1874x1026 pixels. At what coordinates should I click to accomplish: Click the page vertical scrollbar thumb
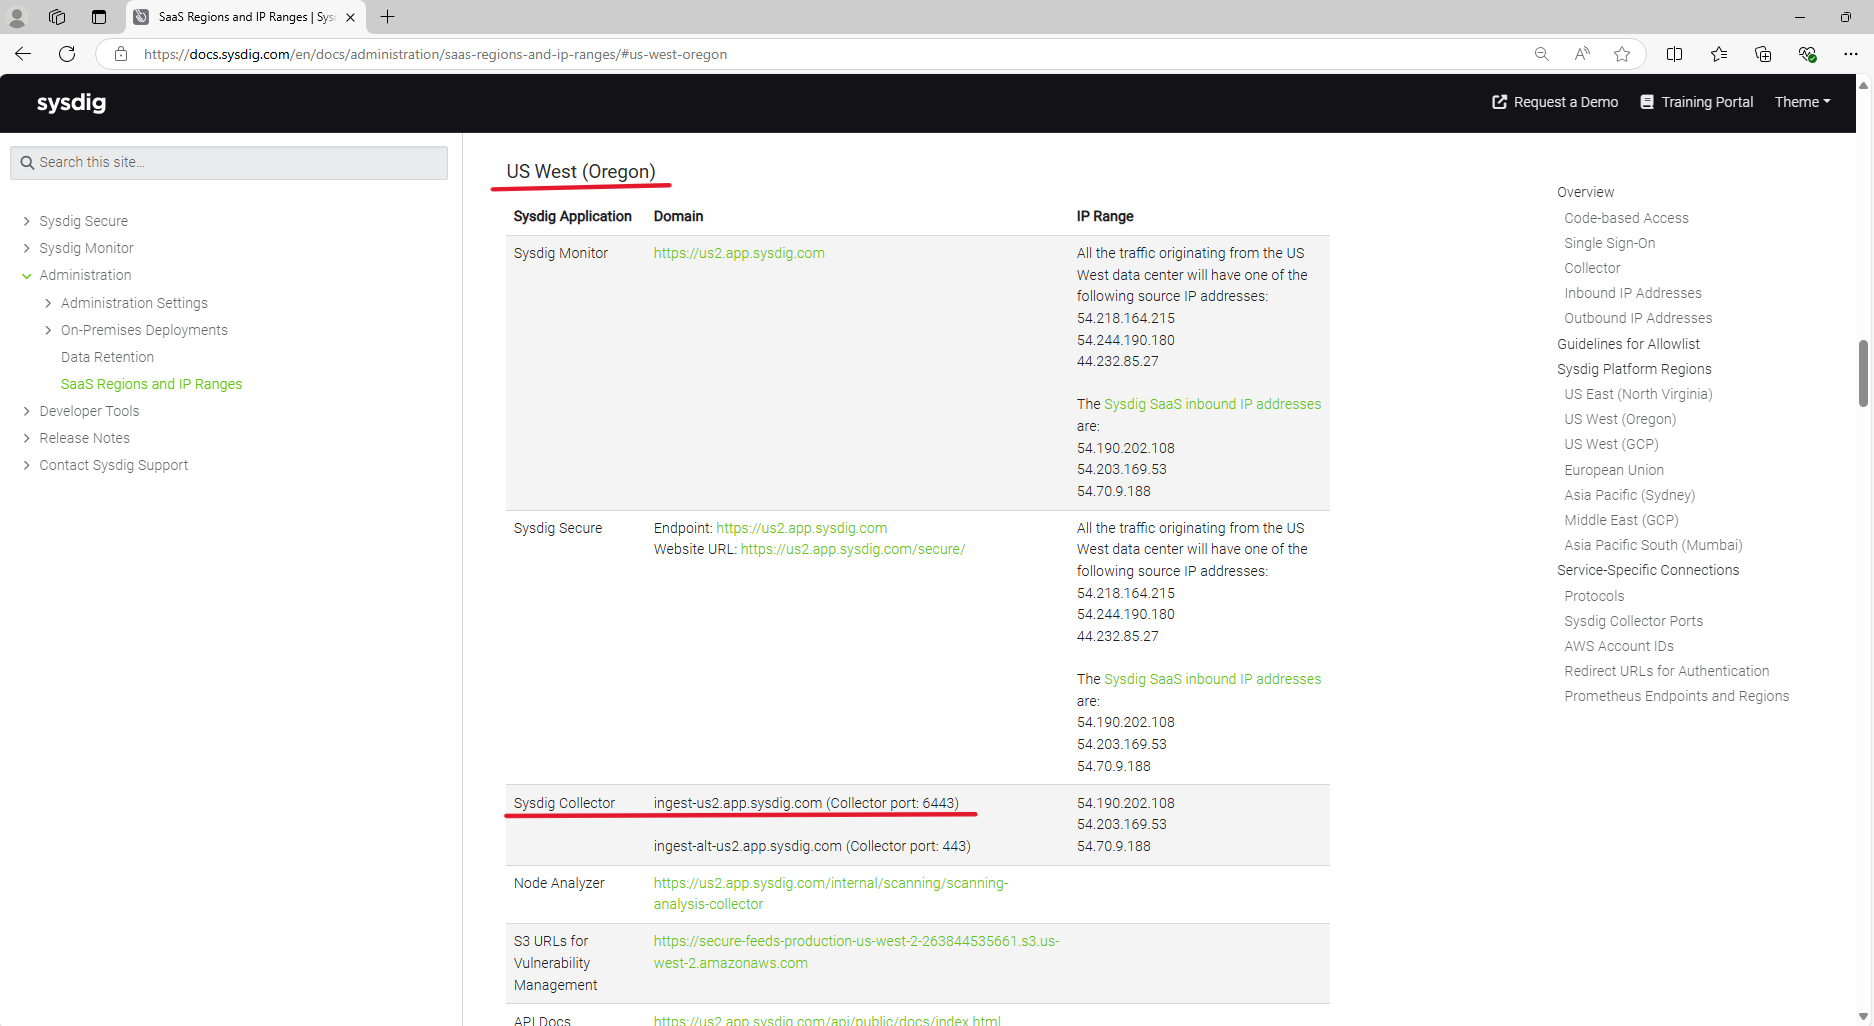click(x=1864, y=373)
